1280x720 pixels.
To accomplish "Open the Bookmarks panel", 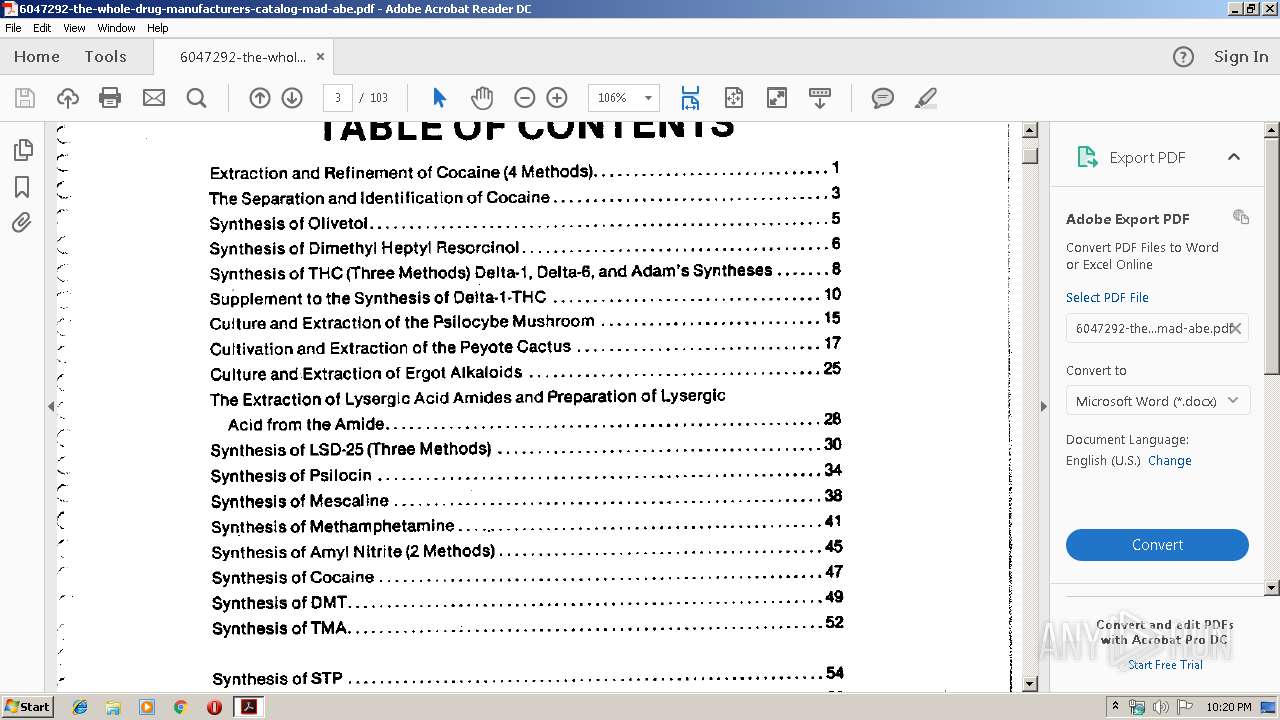I will pos(22,187).
